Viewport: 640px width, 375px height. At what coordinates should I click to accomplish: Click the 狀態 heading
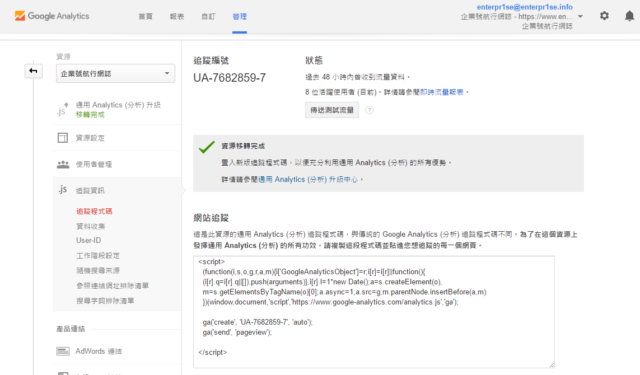[314, 60]
